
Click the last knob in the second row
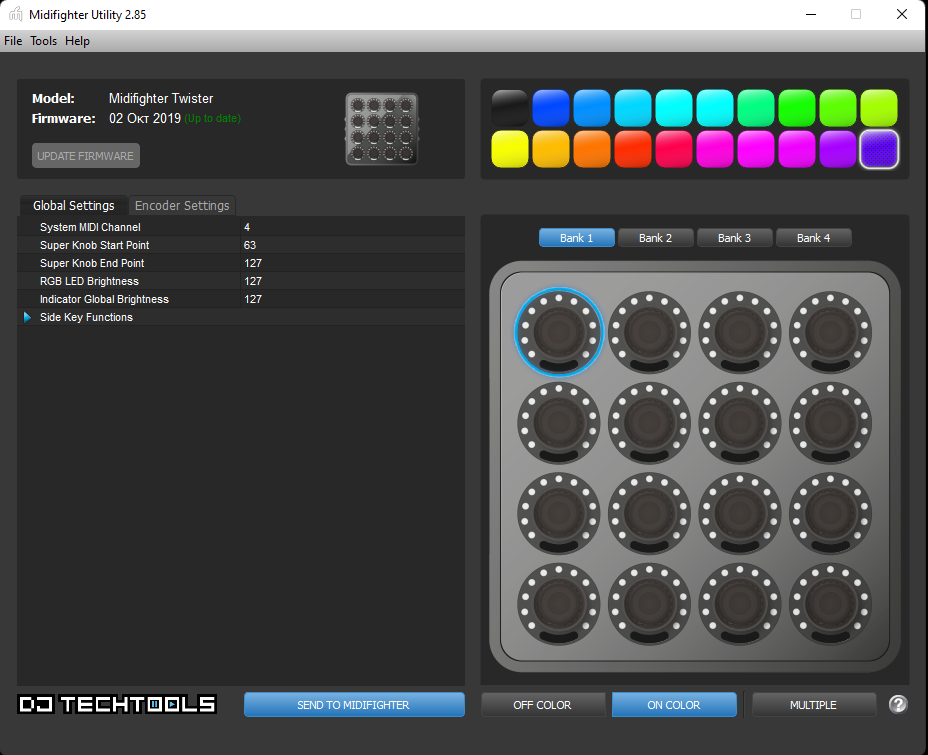click(x=830, y=423)
